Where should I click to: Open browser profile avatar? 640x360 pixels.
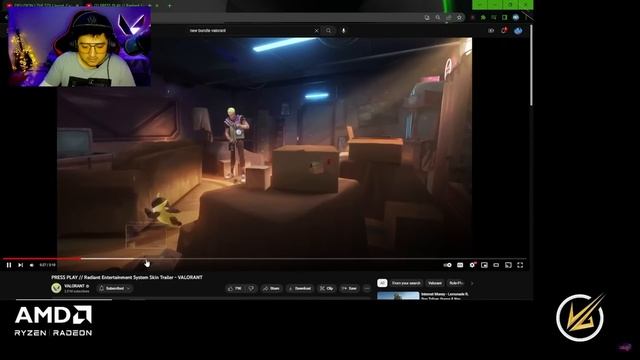coord(516,18)
